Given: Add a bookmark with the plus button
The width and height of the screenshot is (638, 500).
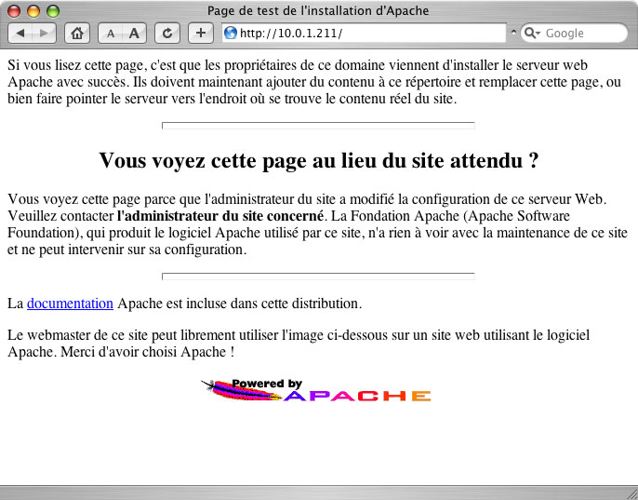Looking at the screenshot, I should tap(201, 33).
